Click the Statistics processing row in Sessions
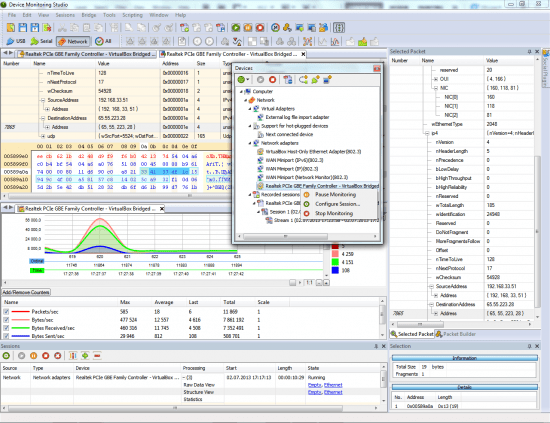Image resolution: width=550 pixels, height=423 pixels. pyautogui.click(x=193, y=399)
